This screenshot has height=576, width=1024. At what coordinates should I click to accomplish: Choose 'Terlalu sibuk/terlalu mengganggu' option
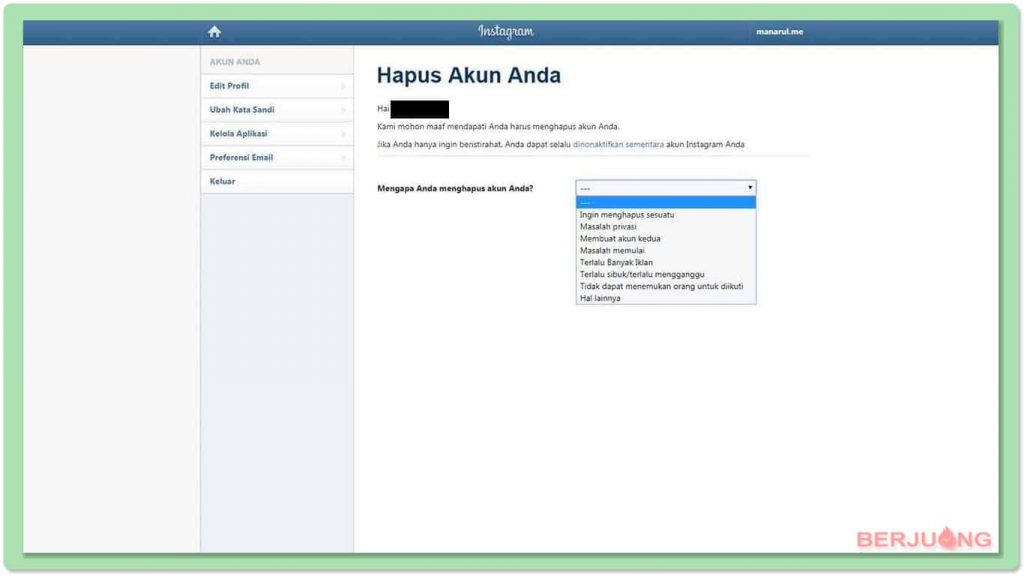point(665,274)
